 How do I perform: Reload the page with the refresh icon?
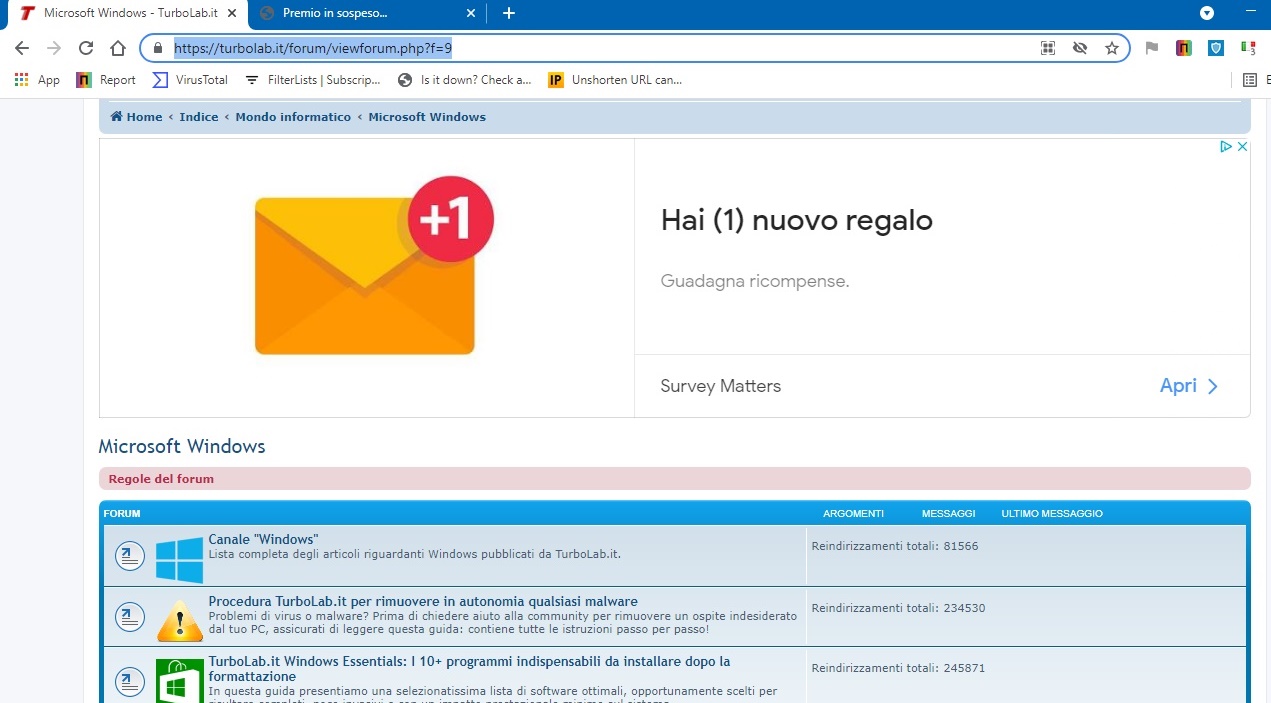click(x=86, y=48)
